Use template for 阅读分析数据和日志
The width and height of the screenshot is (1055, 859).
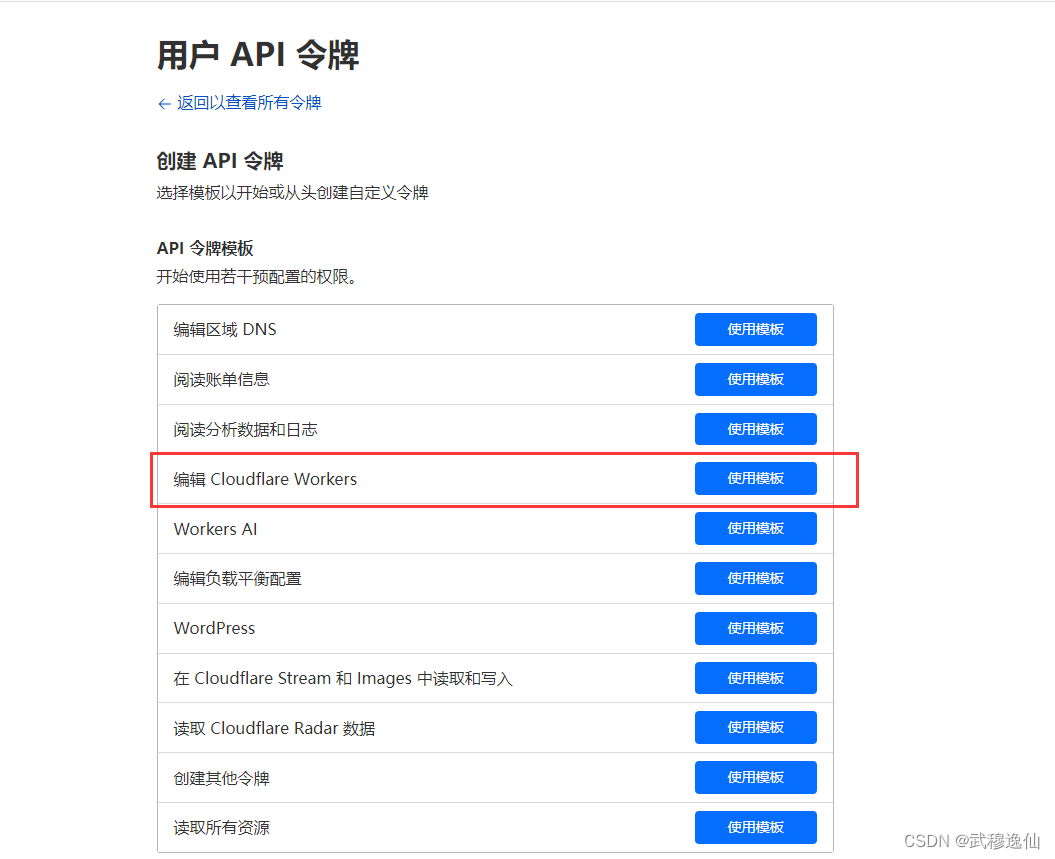click(x=755, y=429)
